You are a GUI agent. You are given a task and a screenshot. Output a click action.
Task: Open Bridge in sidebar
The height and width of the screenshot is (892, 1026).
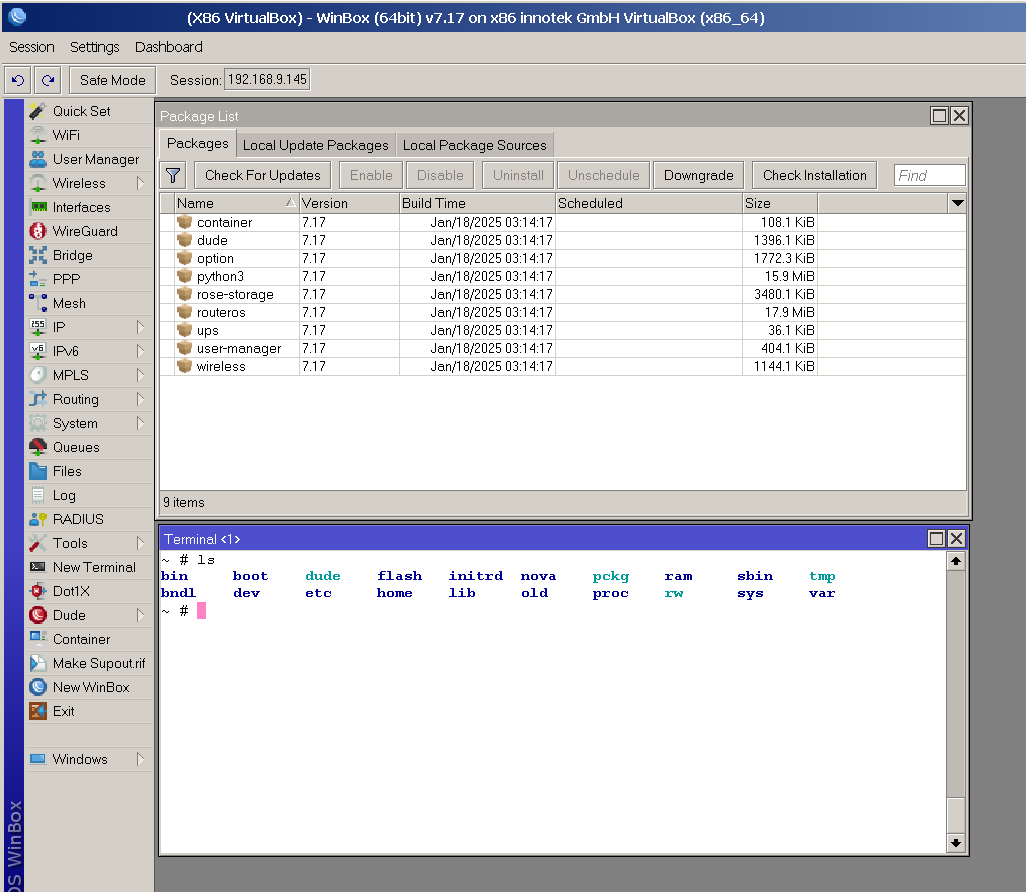89,255
